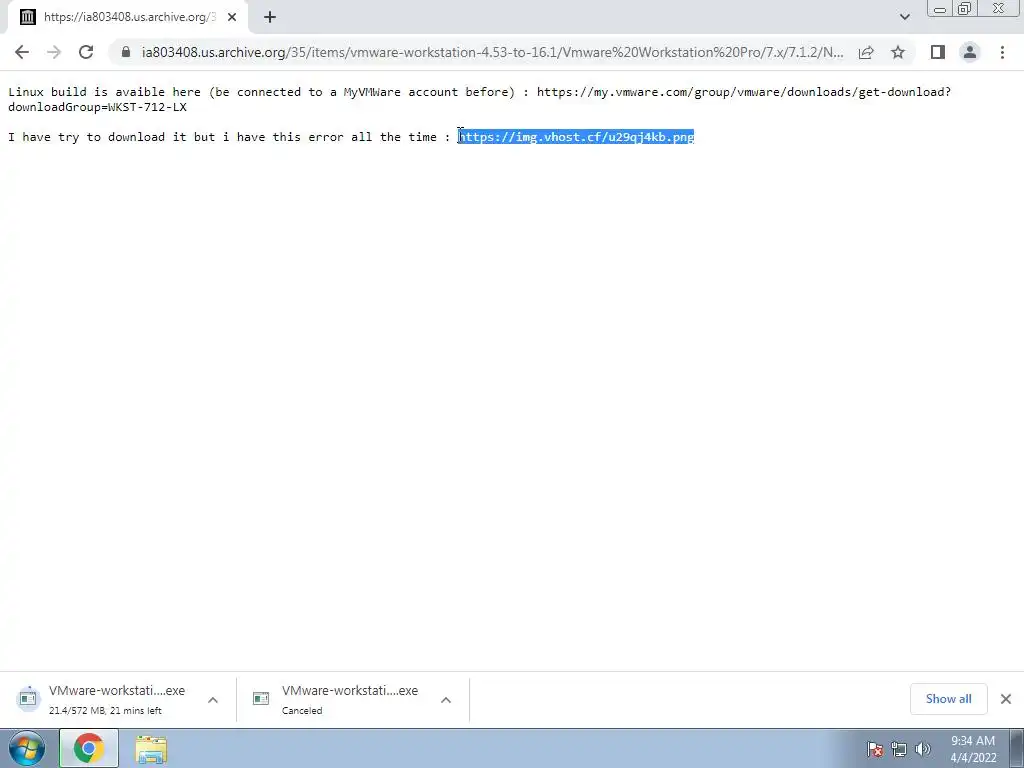Click Show all downloads

948,699
